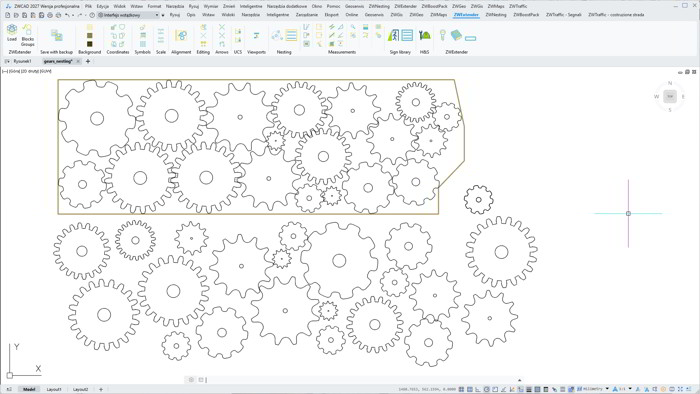
Task: Click the Nesting parts arrangement icon
Action: click(276, 35)
